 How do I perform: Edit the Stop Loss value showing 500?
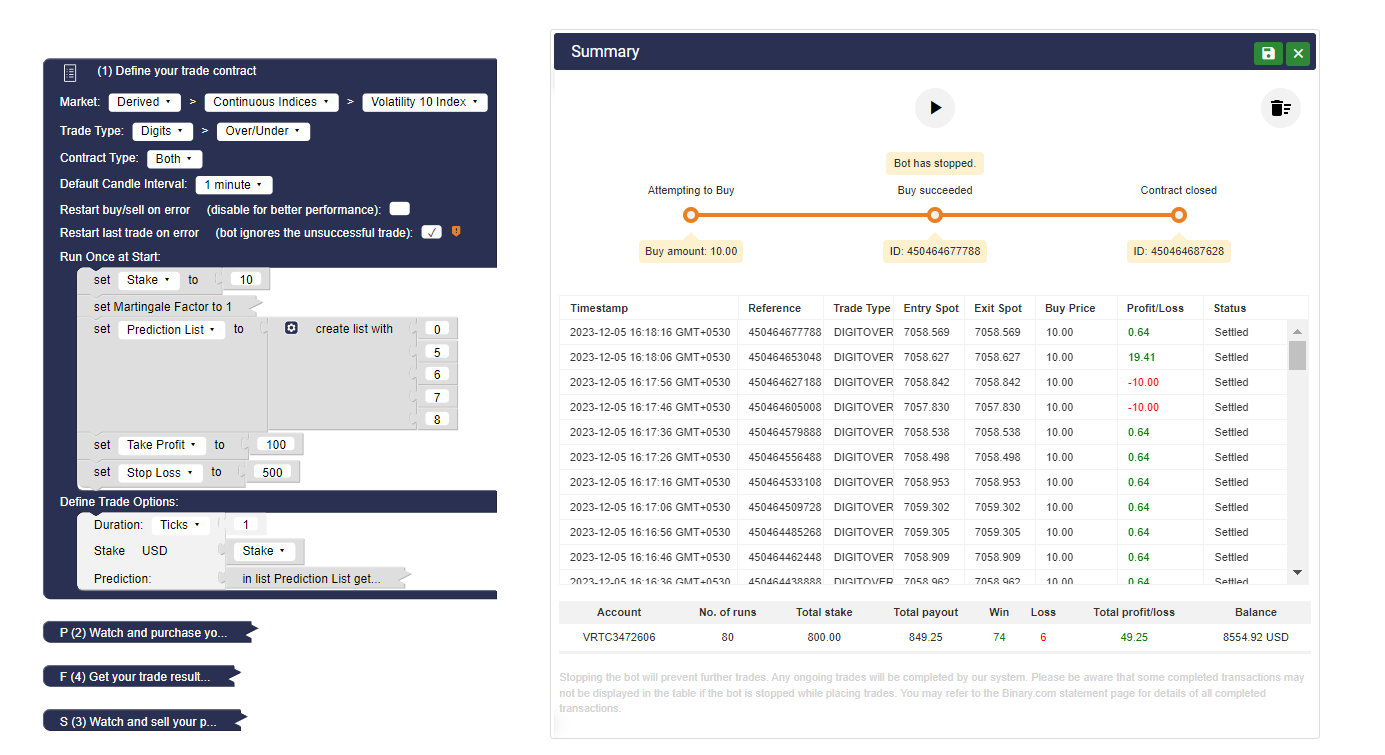[272, 472]
